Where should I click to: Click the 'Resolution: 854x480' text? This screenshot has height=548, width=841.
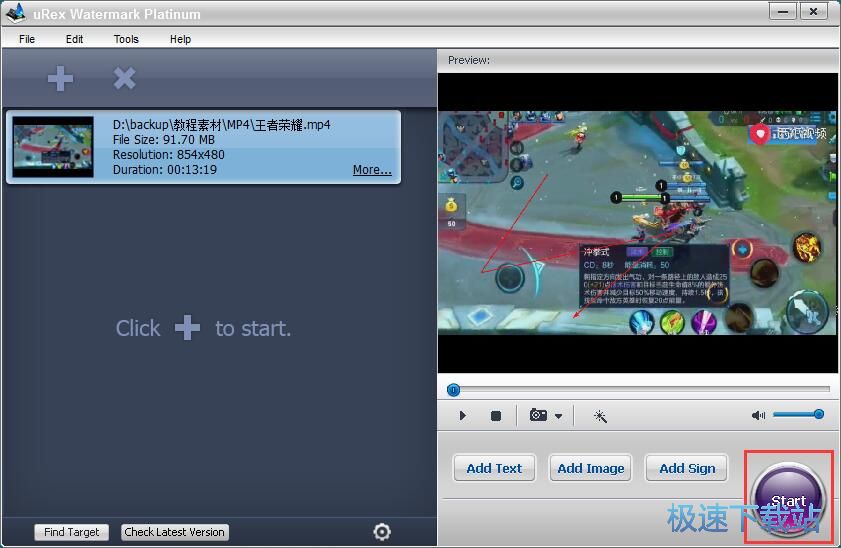[x=168, y=155]
